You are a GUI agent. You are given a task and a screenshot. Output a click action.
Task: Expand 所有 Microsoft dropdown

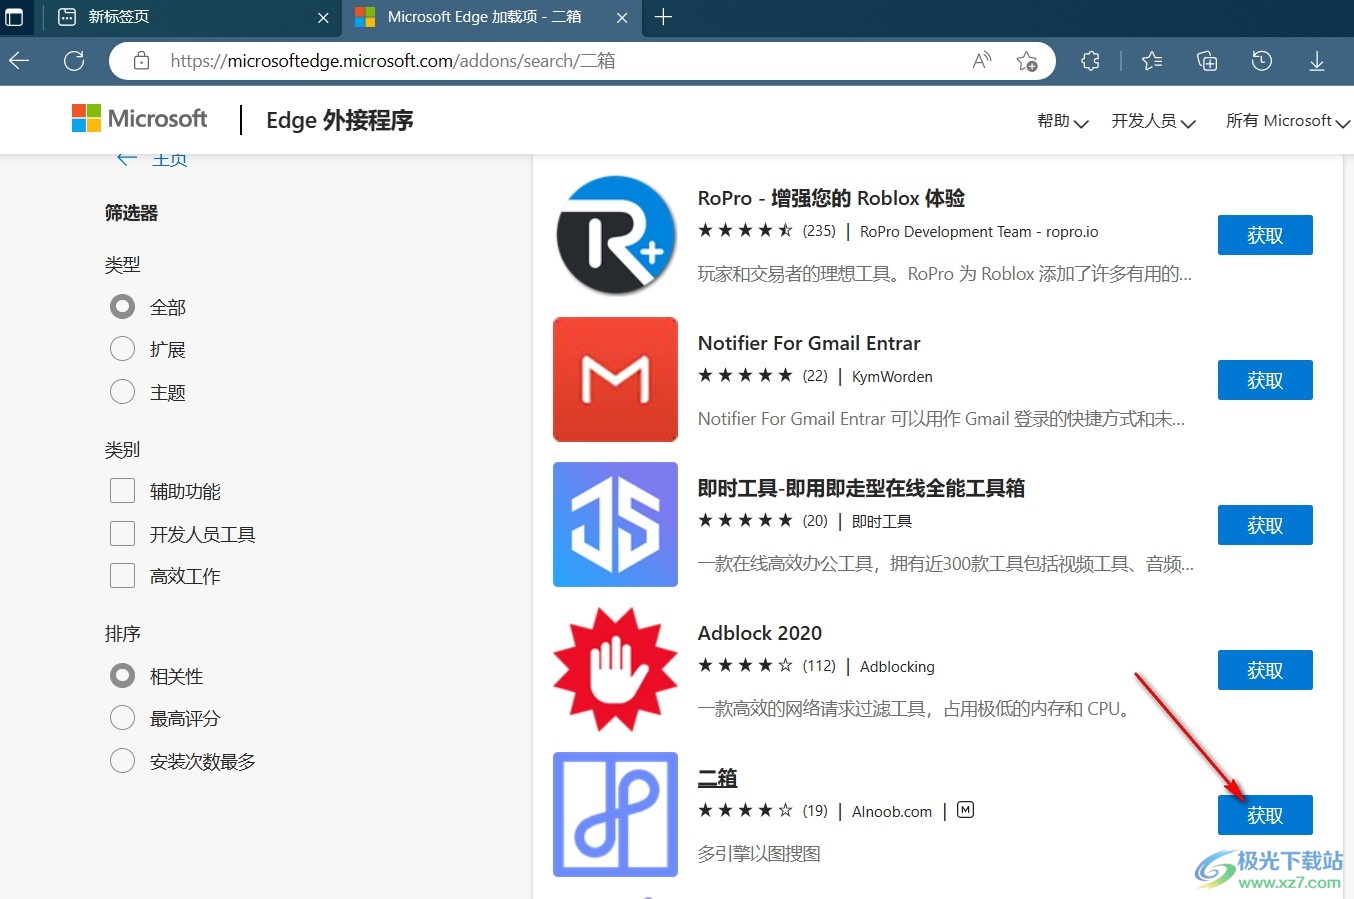1288,121
